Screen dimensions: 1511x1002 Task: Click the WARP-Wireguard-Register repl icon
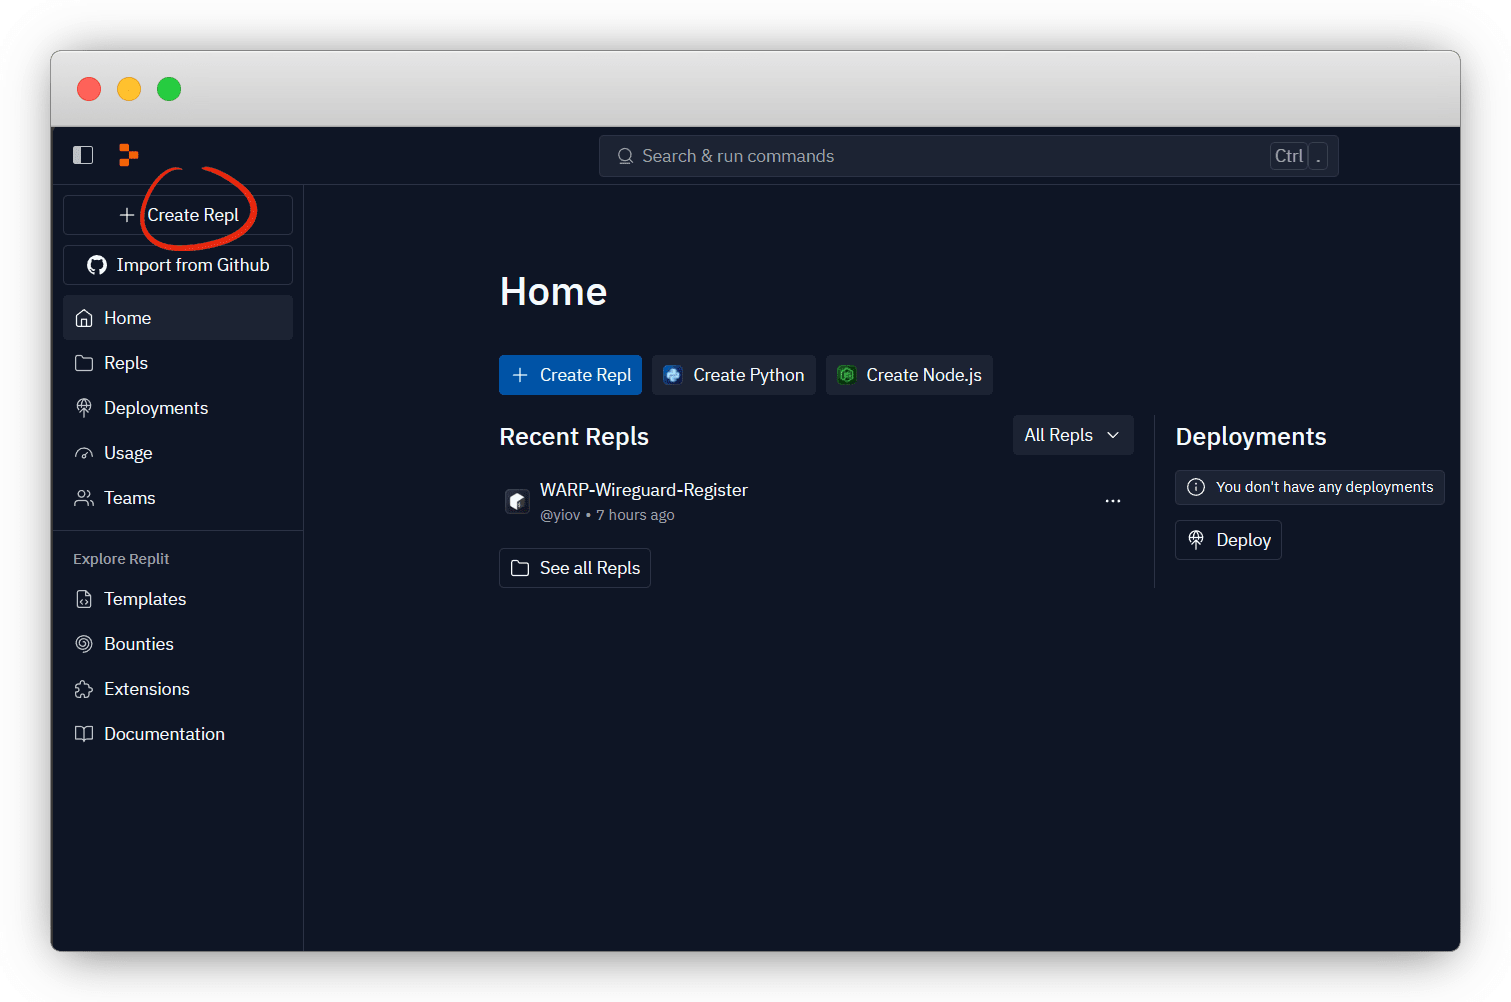(517, 501)
